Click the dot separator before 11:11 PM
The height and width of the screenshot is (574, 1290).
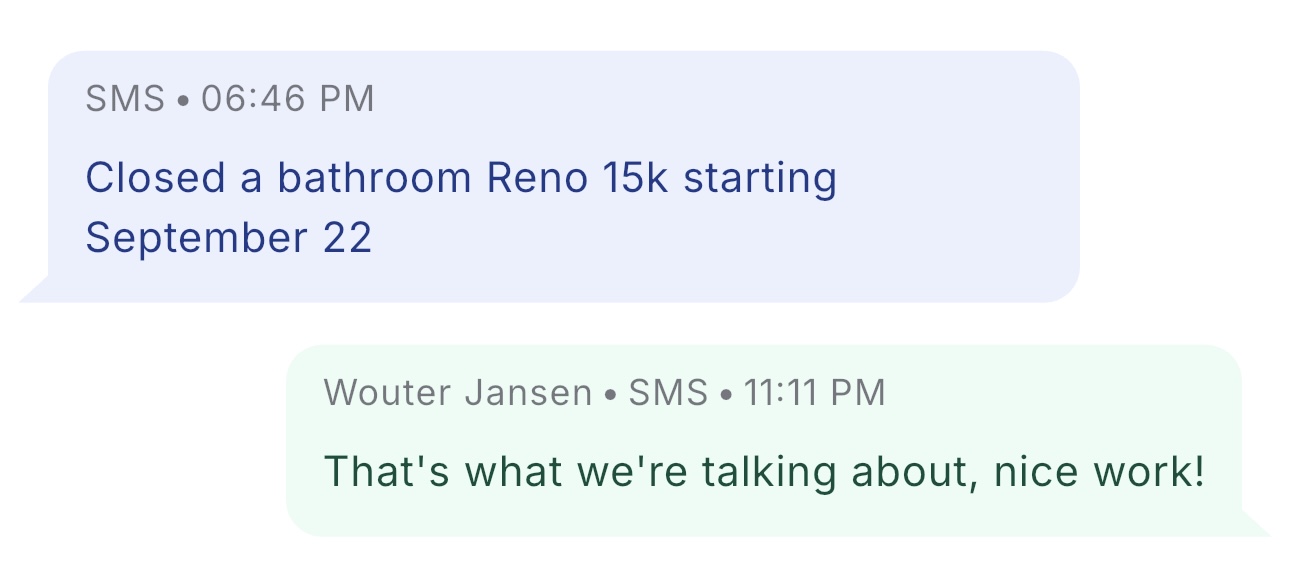(726, 394)
